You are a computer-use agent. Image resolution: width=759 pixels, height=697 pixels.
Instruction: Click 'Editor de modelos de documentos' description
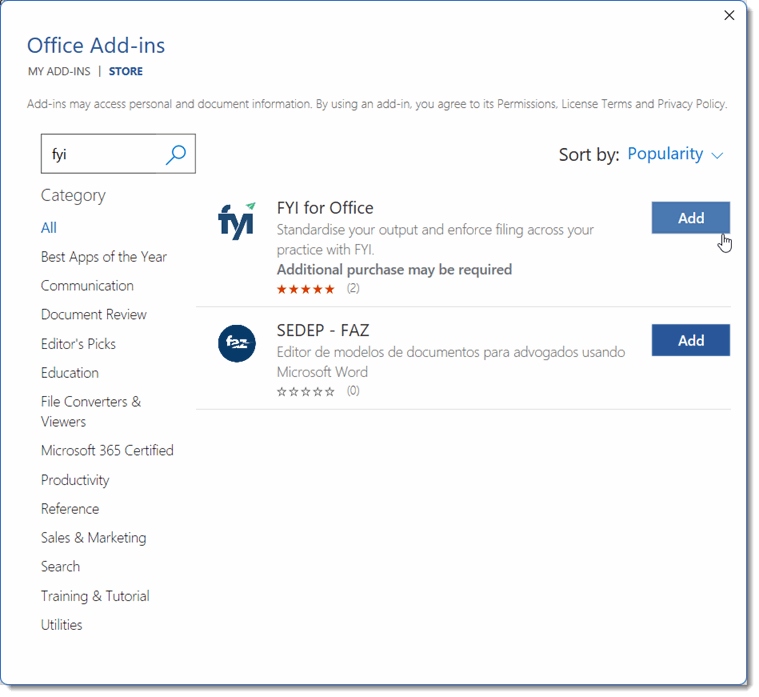pyautogui.click(x=451, y=362)
